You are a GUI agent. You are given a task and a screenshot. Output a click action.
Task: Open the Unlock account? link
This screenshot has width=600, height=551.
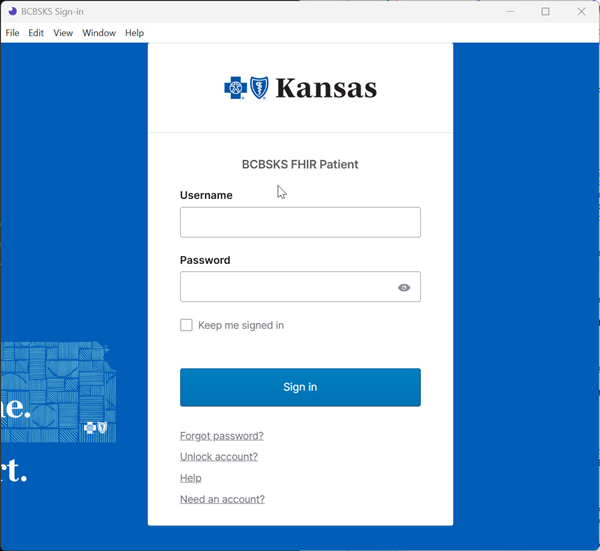[219, 457]
